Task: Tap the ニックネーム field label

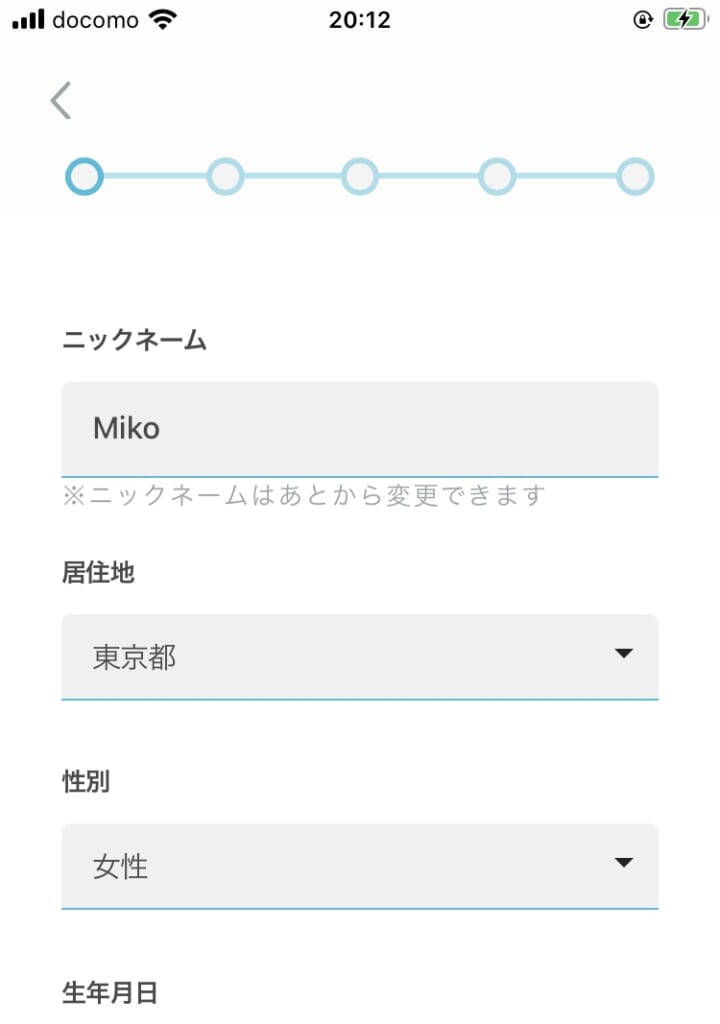Action: coord(134,341)
